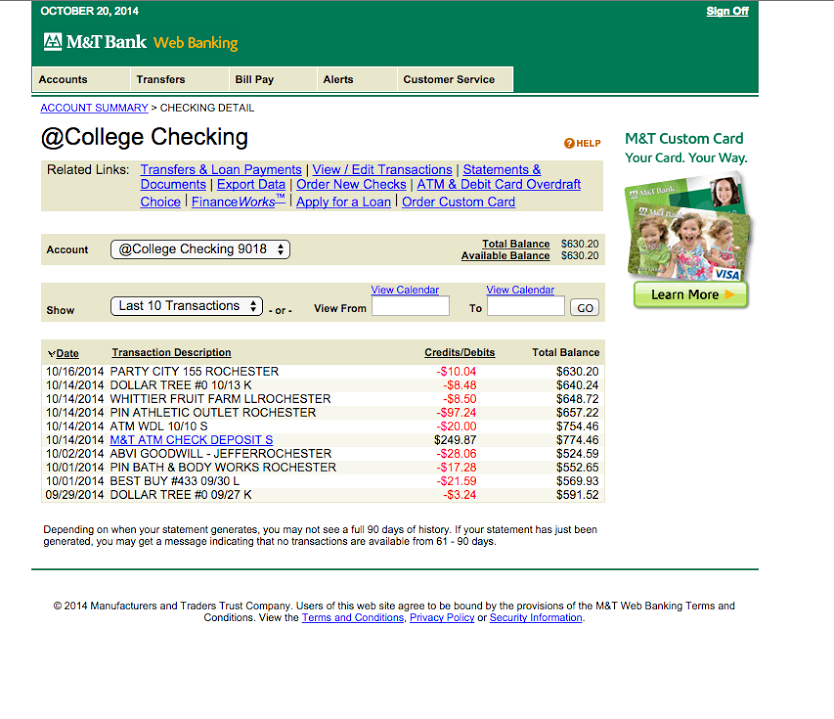834x719 pixels.
Task: Open Transfers & Loan Payments link
Action: click(221, 170)
